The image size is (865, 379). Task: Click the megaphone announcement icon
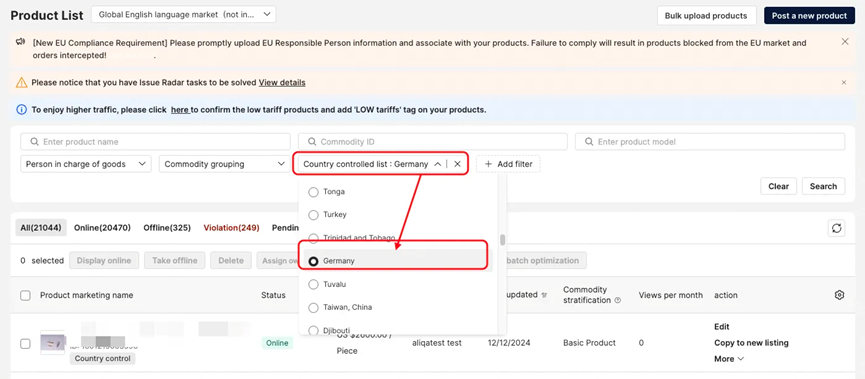(x=21, y=42)
